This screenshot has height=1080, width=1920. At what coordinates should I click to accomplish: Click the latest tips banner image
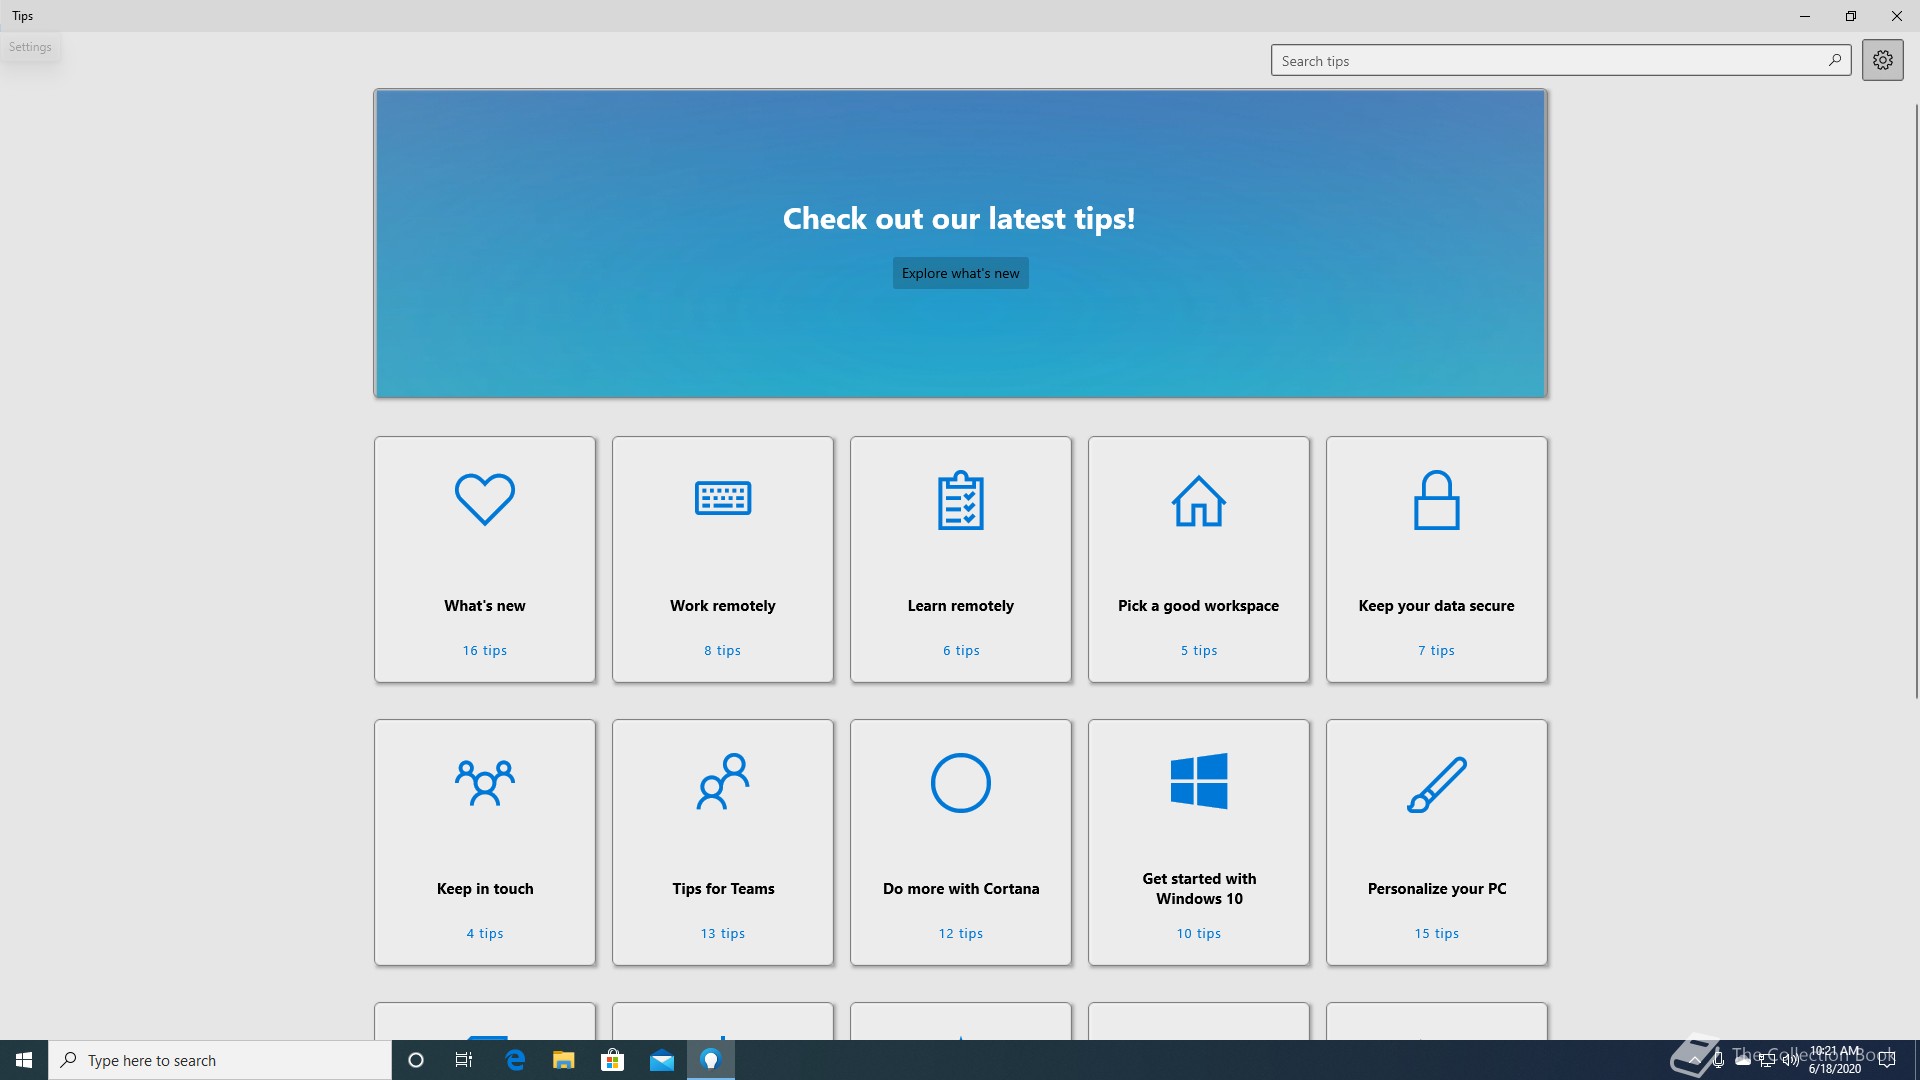click(x=960, y=150)
